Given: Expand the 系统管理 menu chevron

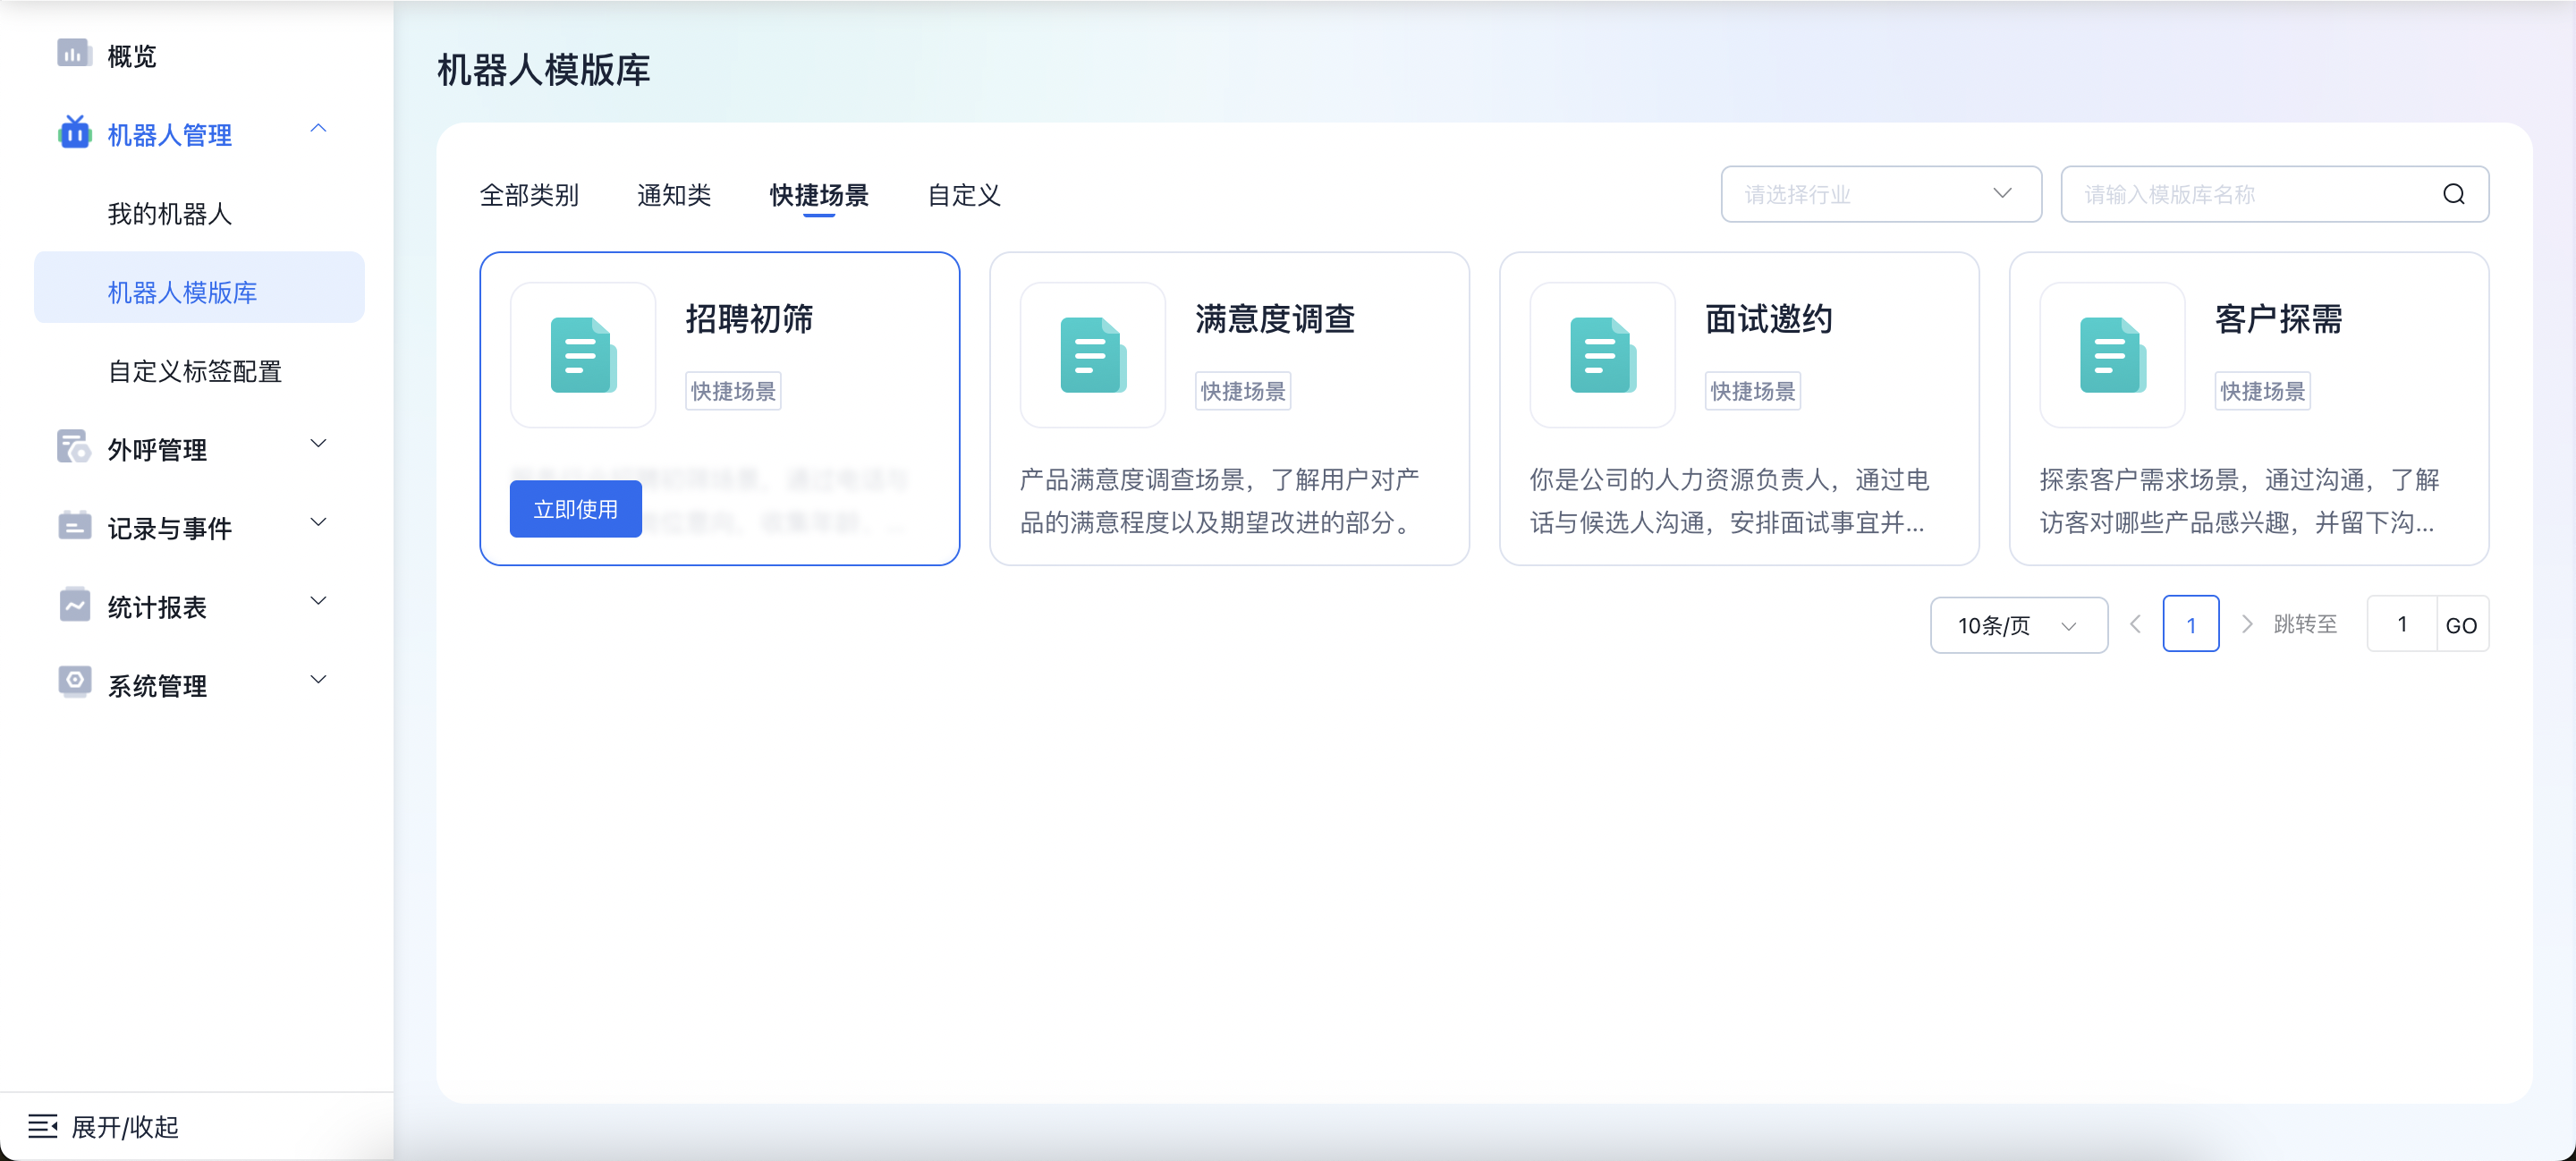Looking at the screenshot, I should pyautogui.click(x=318, y=680).
